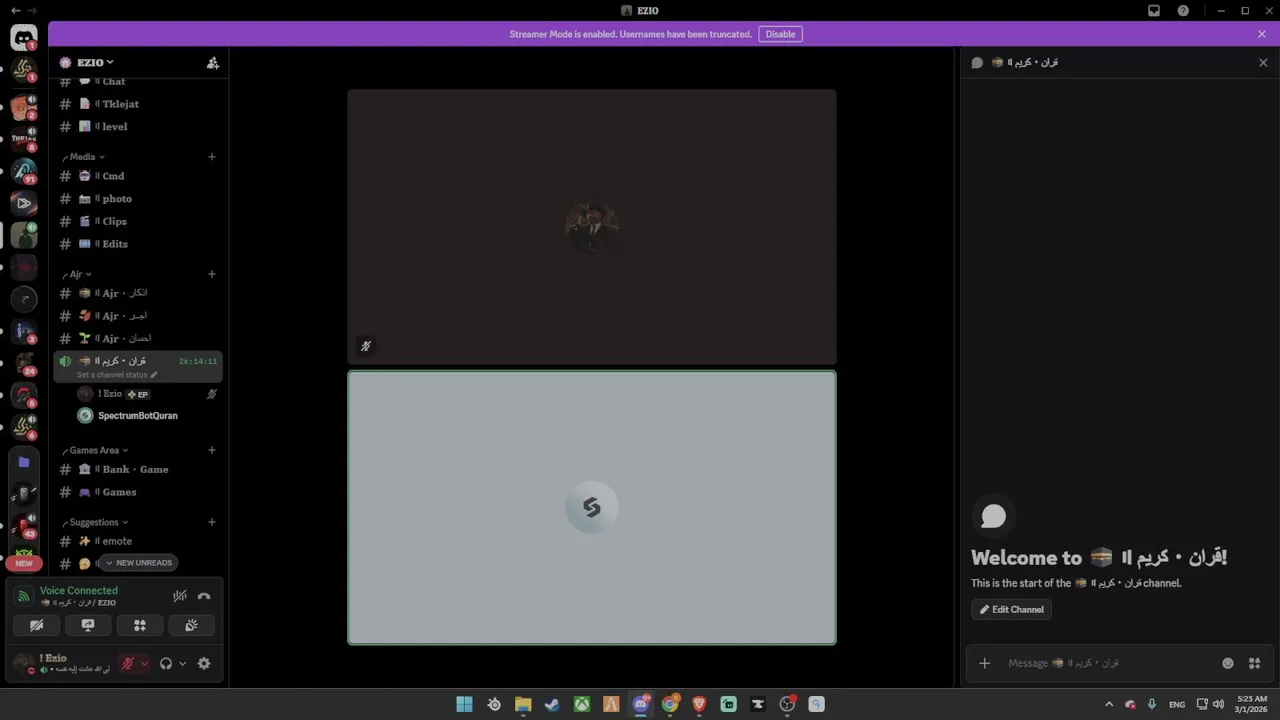Unmute the microphone in user panel
The height and width of the screenshot is (720, 1280).
[x=128, y=663]
